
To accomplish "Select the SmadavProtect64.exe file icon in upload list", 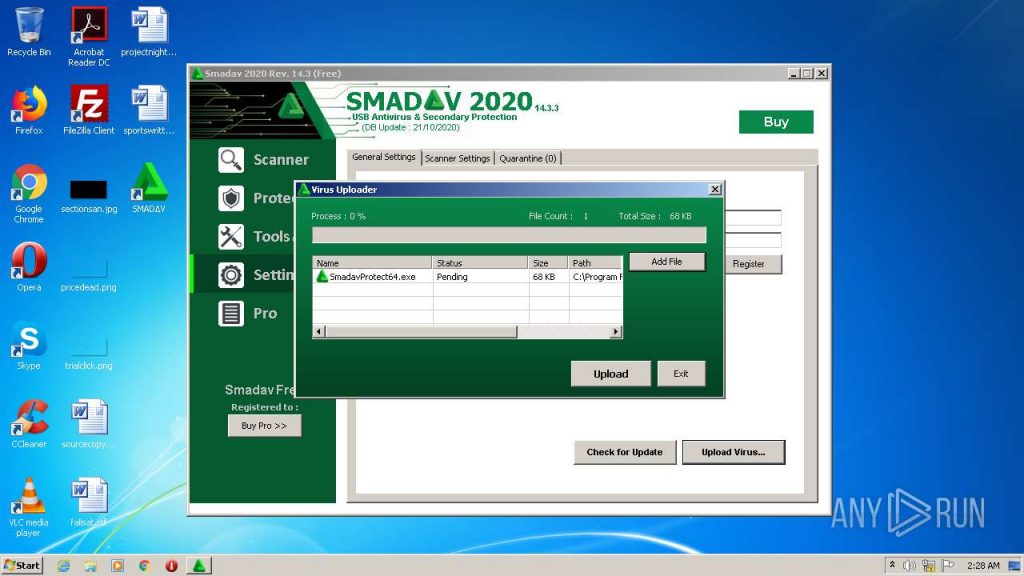I will click(322, 277).
